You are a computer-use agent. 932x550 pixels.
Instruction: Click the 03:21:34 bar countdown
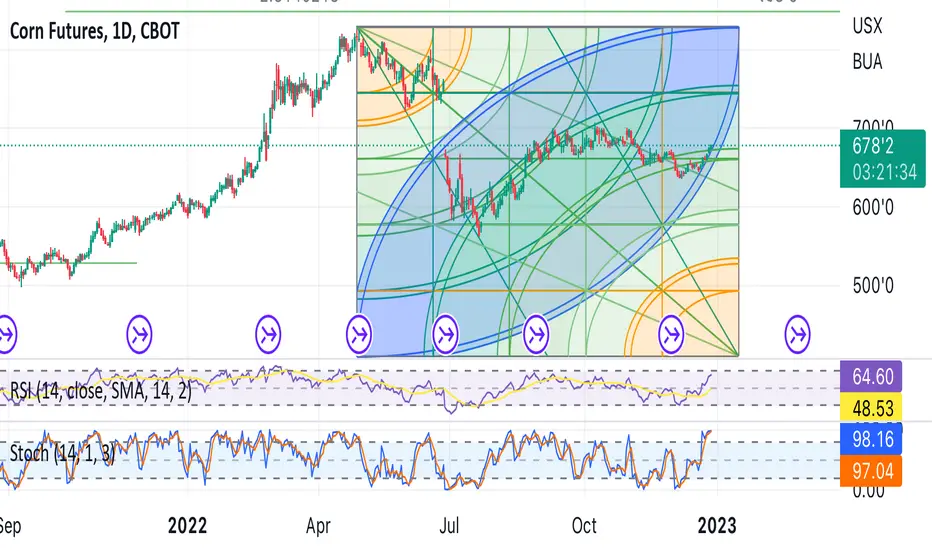click(884, 172)
